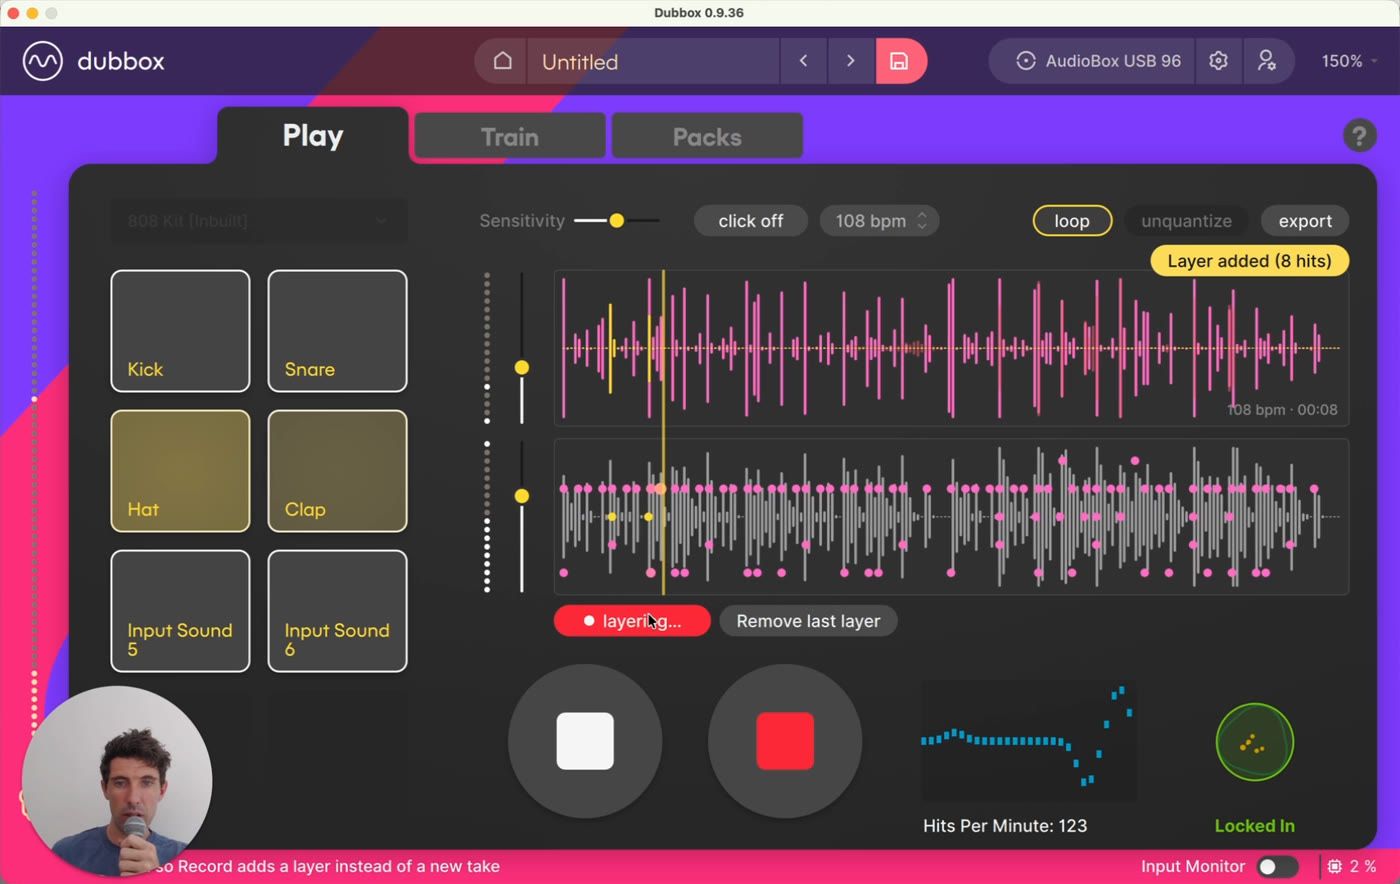Open the CPU usage indicator icon
Screen dimensions: 1400x884
click(1335, 866)
